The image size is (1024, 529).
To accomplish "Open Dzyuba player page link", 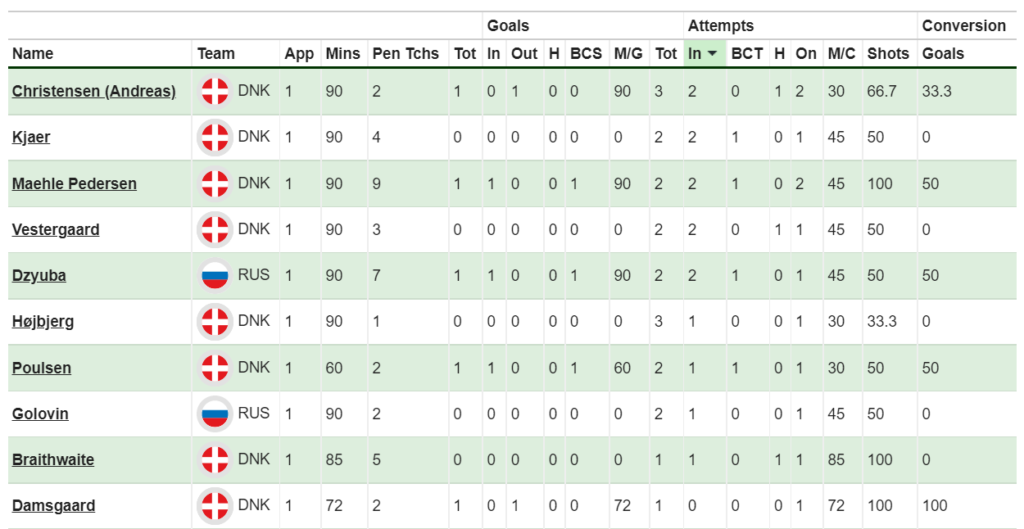I will [39, 275].
